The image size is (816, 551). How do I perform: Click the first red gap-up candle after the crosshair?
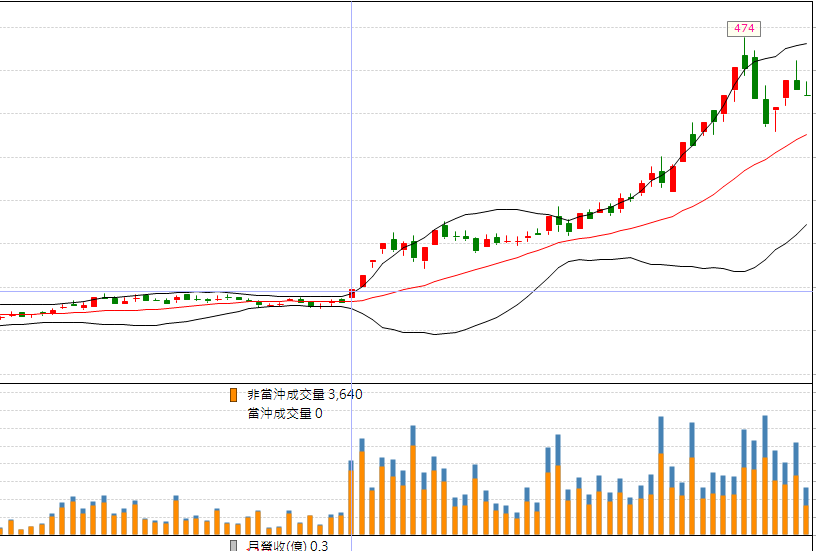(362, 281)
